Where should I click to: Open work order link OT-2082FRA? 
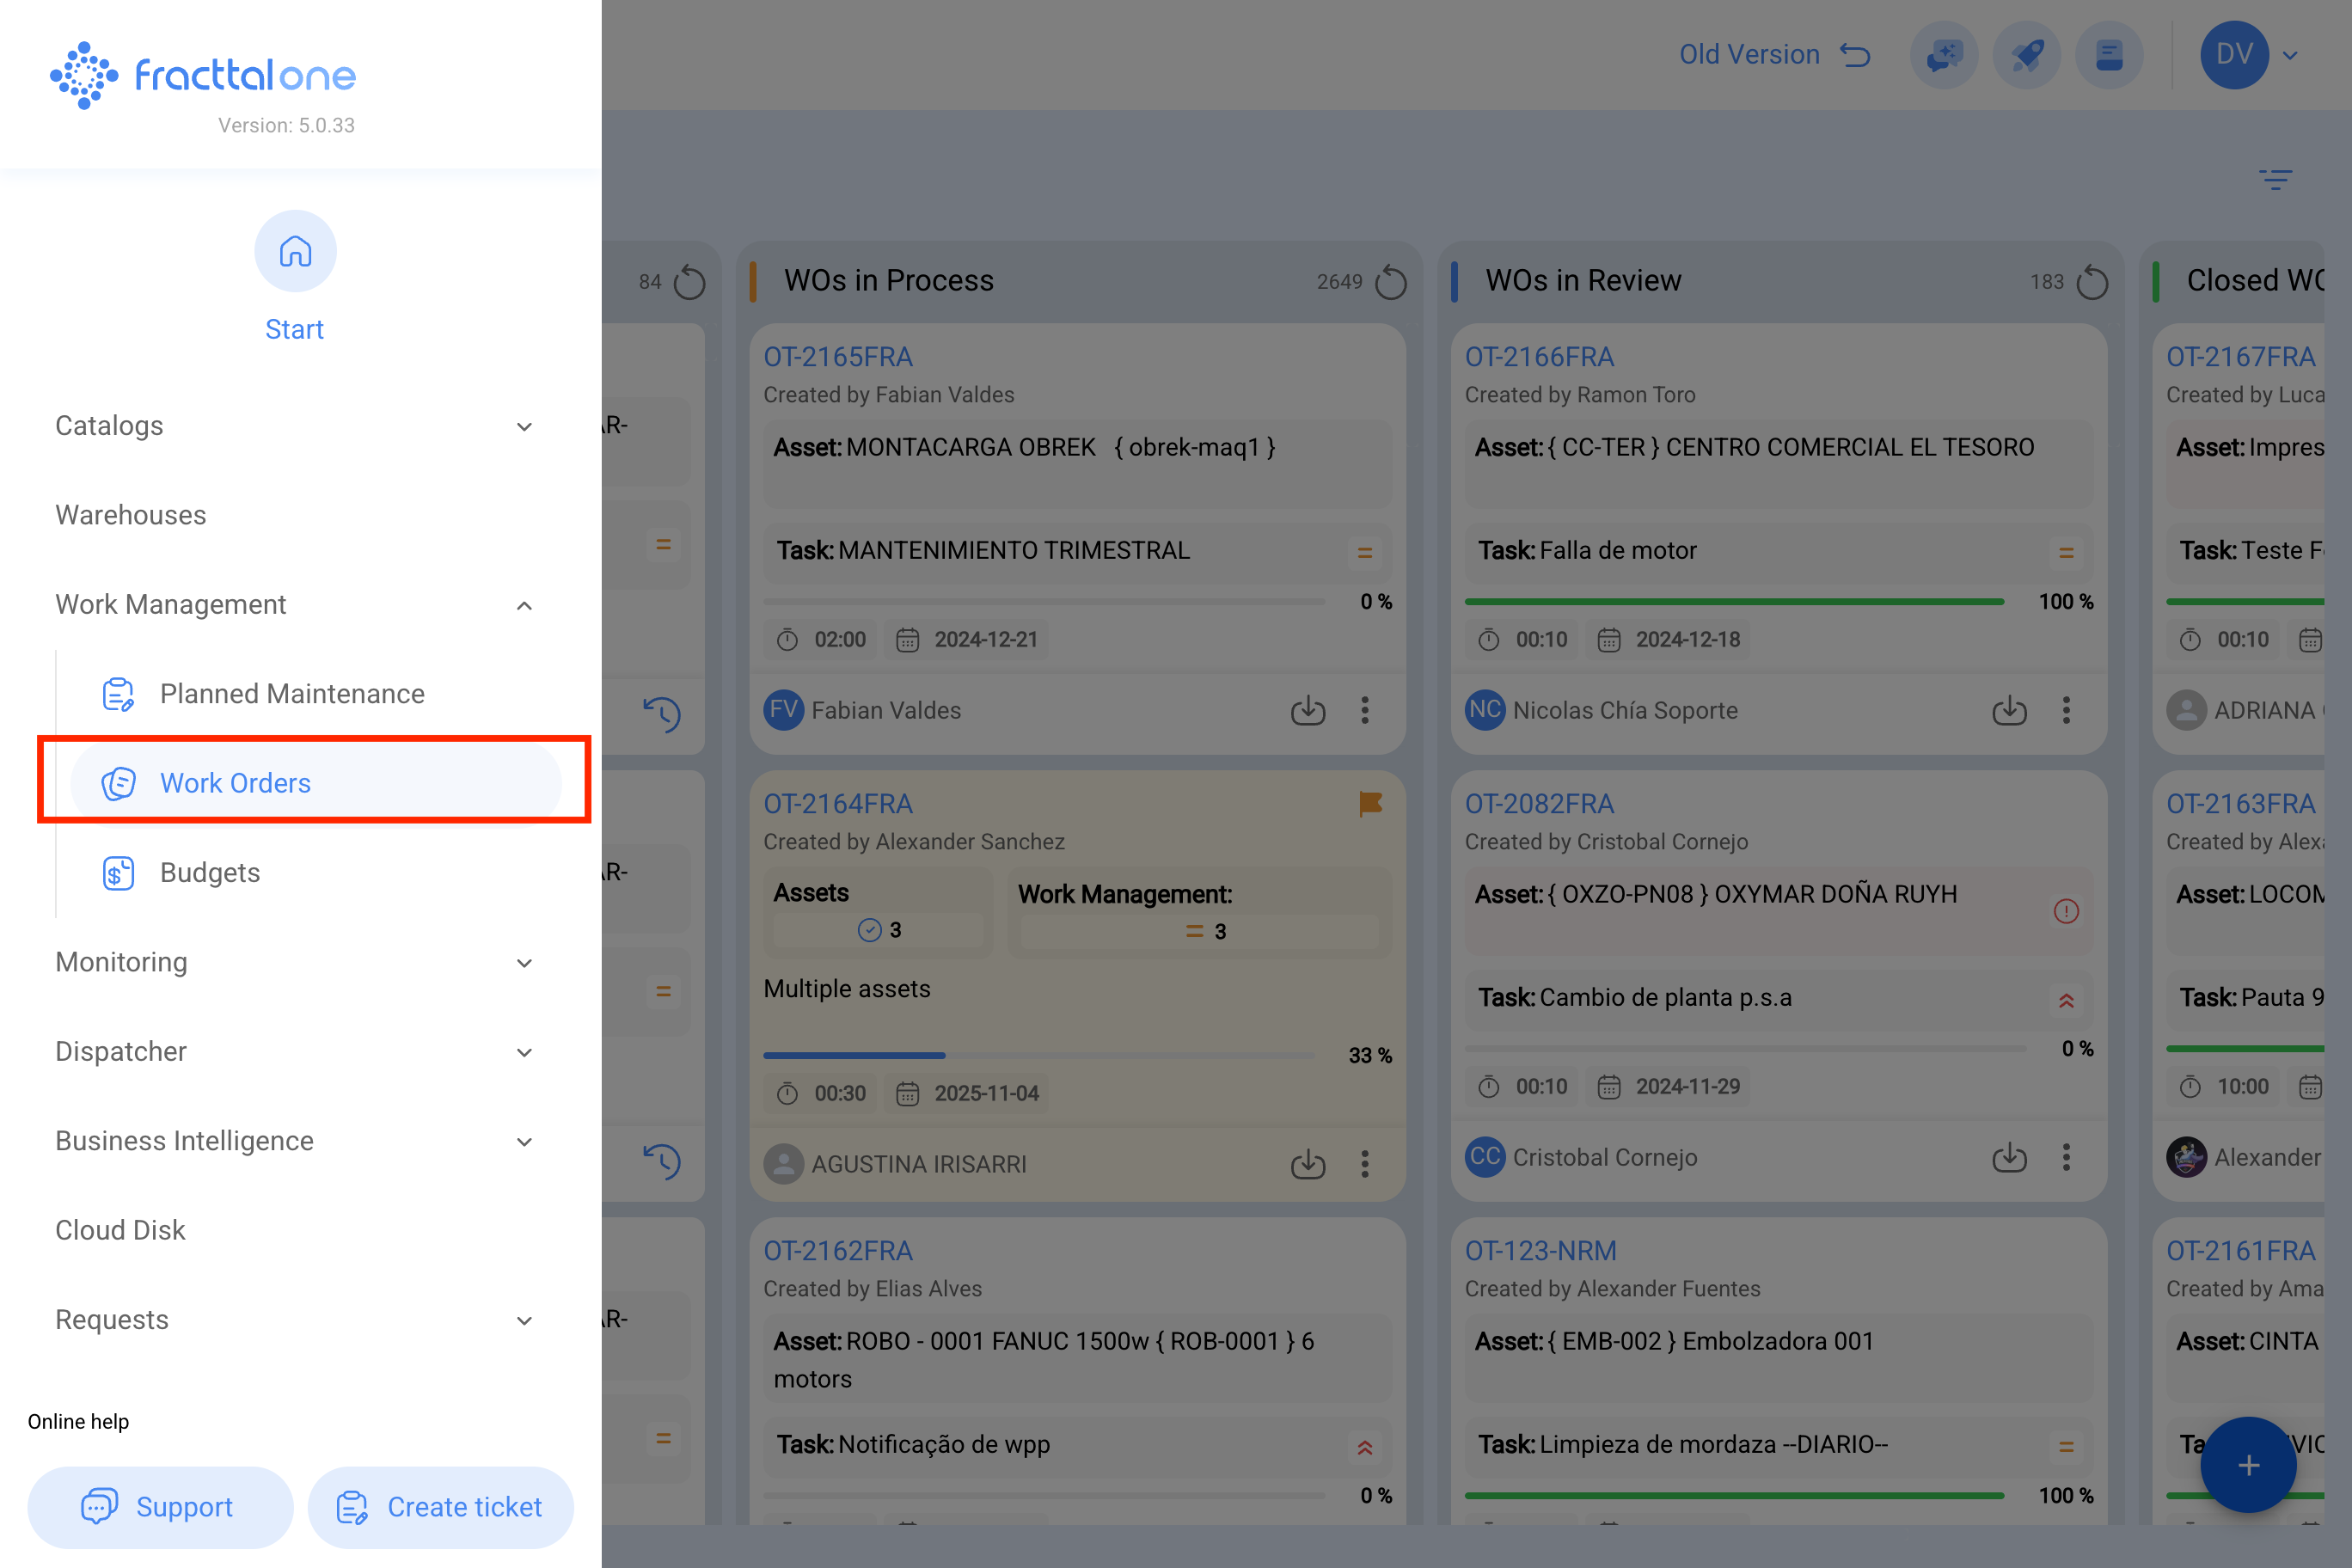click(x=1540, y=804)
